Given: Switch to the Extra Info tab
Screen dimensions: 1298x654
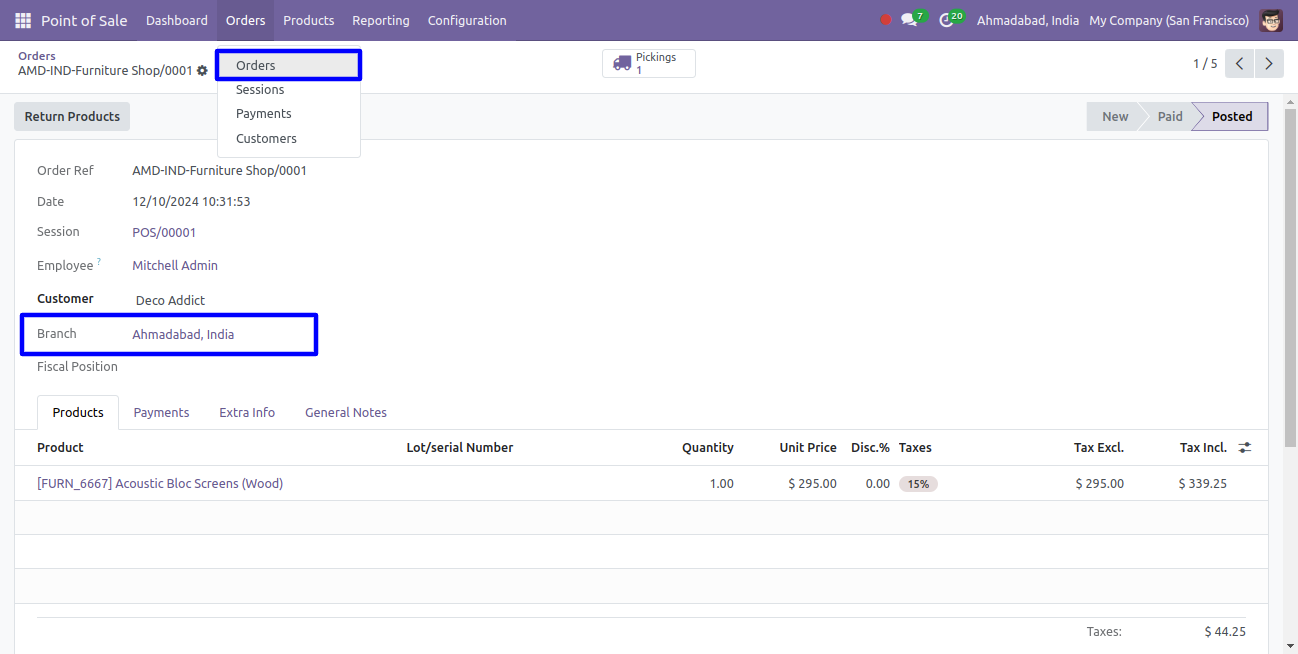Looking at the screenshot, I should 247,412.
